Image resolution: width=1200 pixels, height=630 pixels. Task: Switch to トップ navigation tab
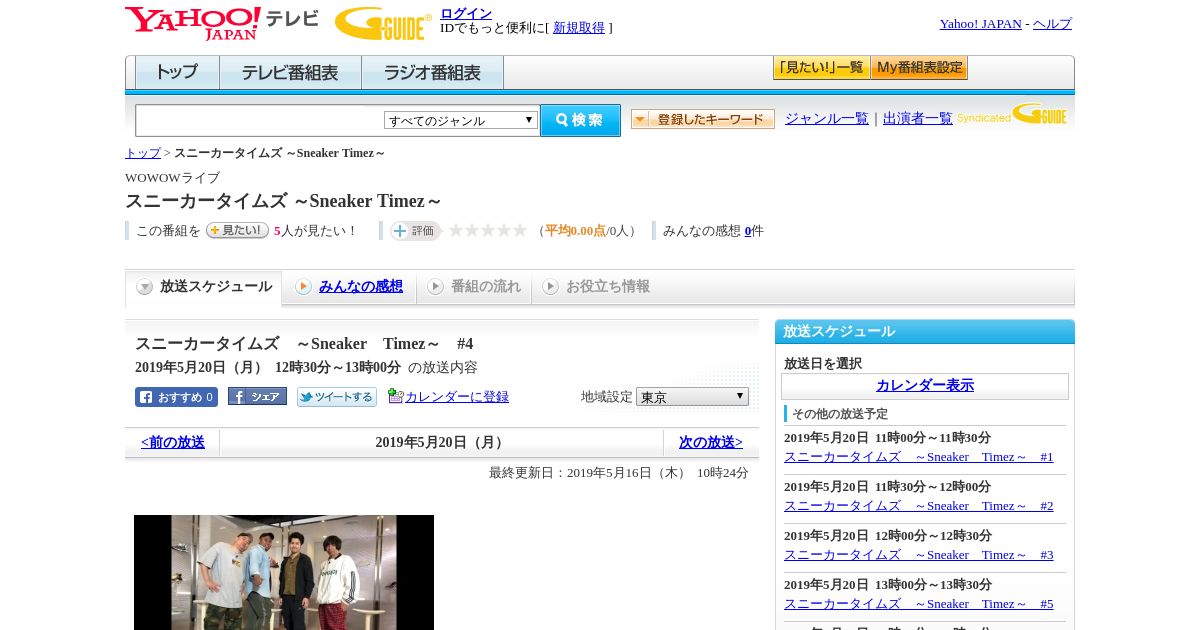coord(177,73)
